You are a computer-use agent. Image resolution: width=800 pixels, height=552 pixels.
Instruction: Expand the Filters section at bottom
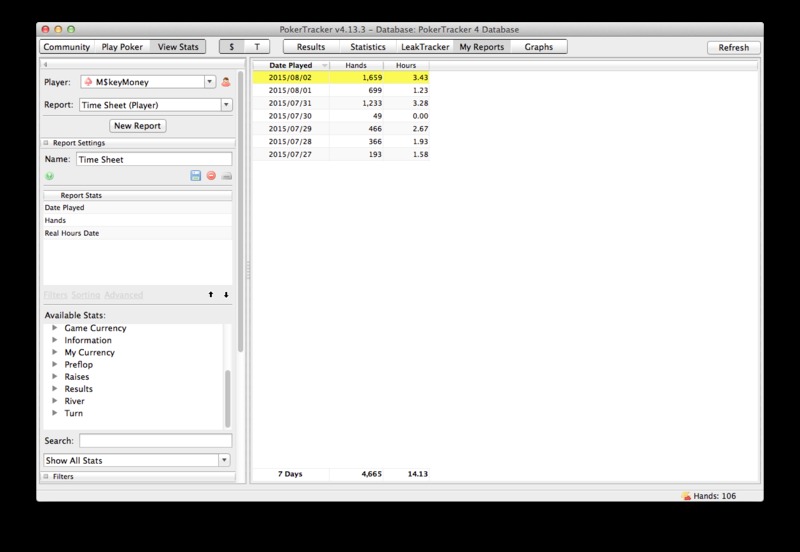click(46, 476)
